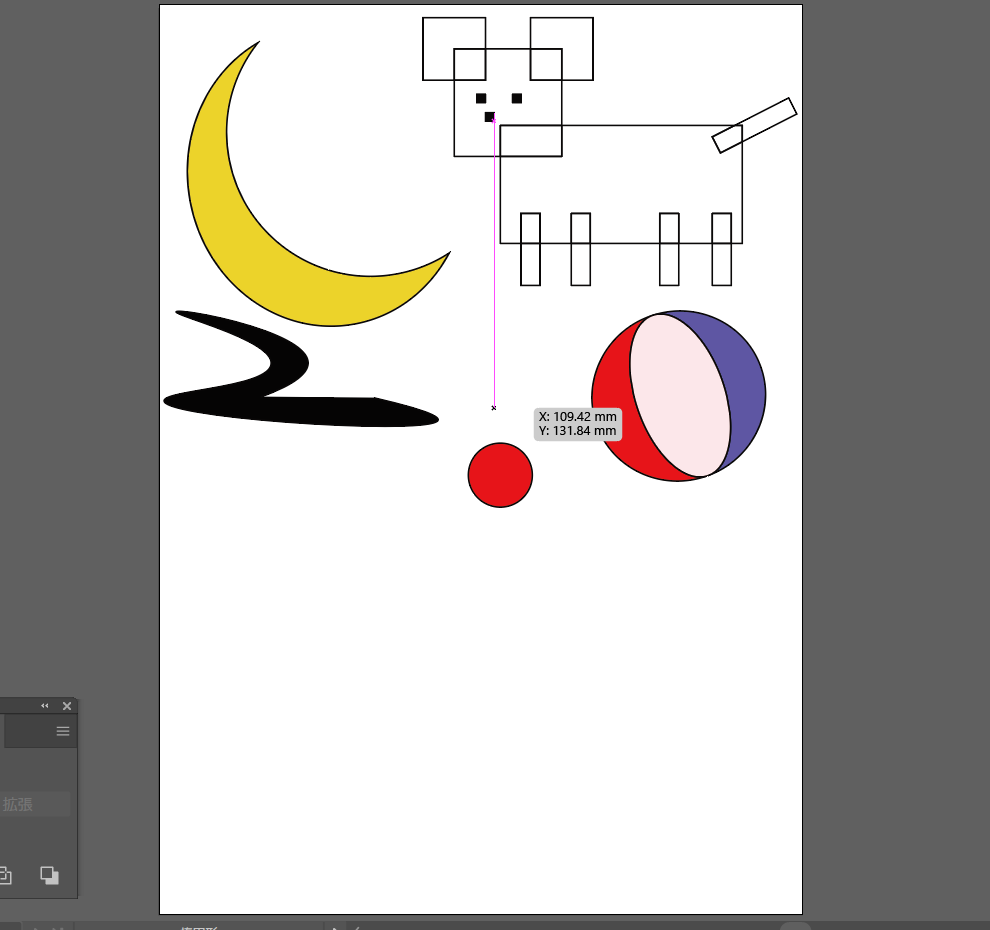Click the dog's left eye square
990x930 pixels.
(x=481, y=98)
